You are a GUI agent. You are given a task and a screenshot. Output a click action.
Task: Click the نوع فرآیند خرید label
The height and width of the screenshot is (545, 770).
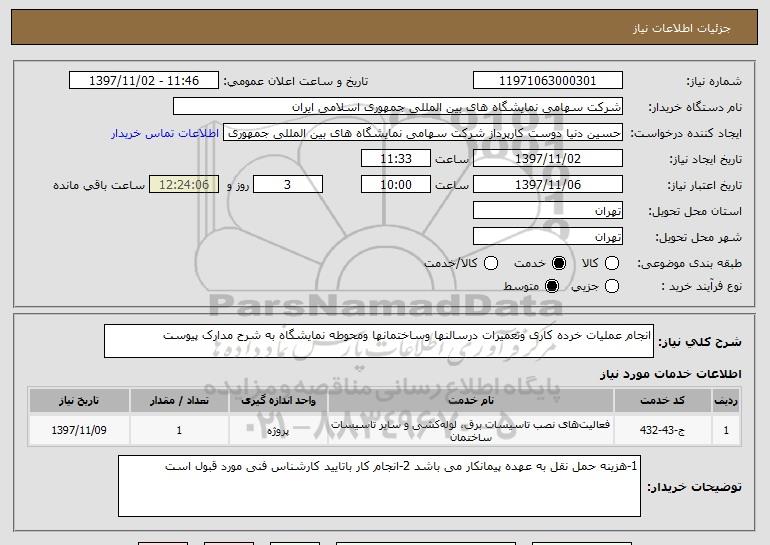[701, 286]
